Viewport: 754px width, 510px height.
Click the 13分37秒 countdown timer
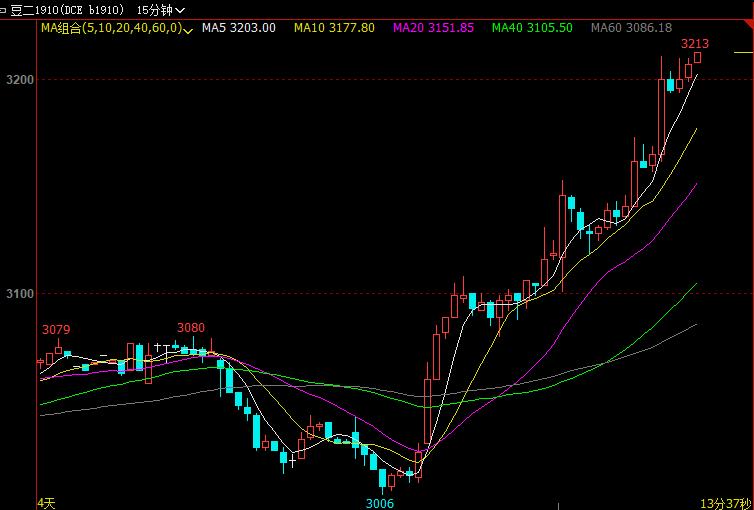click(x=724, y=502)
